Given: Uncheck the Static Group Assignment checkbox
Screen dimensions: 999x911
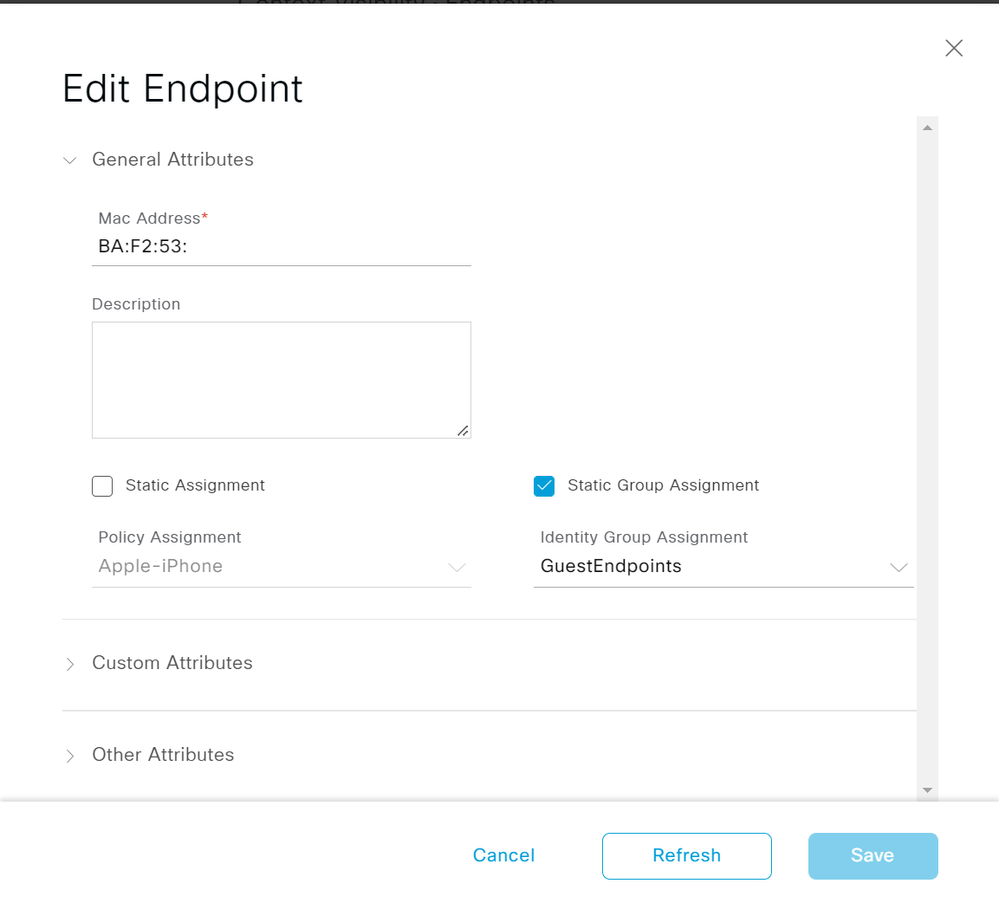Looking at the screenshot, I should tap(544, 486).
